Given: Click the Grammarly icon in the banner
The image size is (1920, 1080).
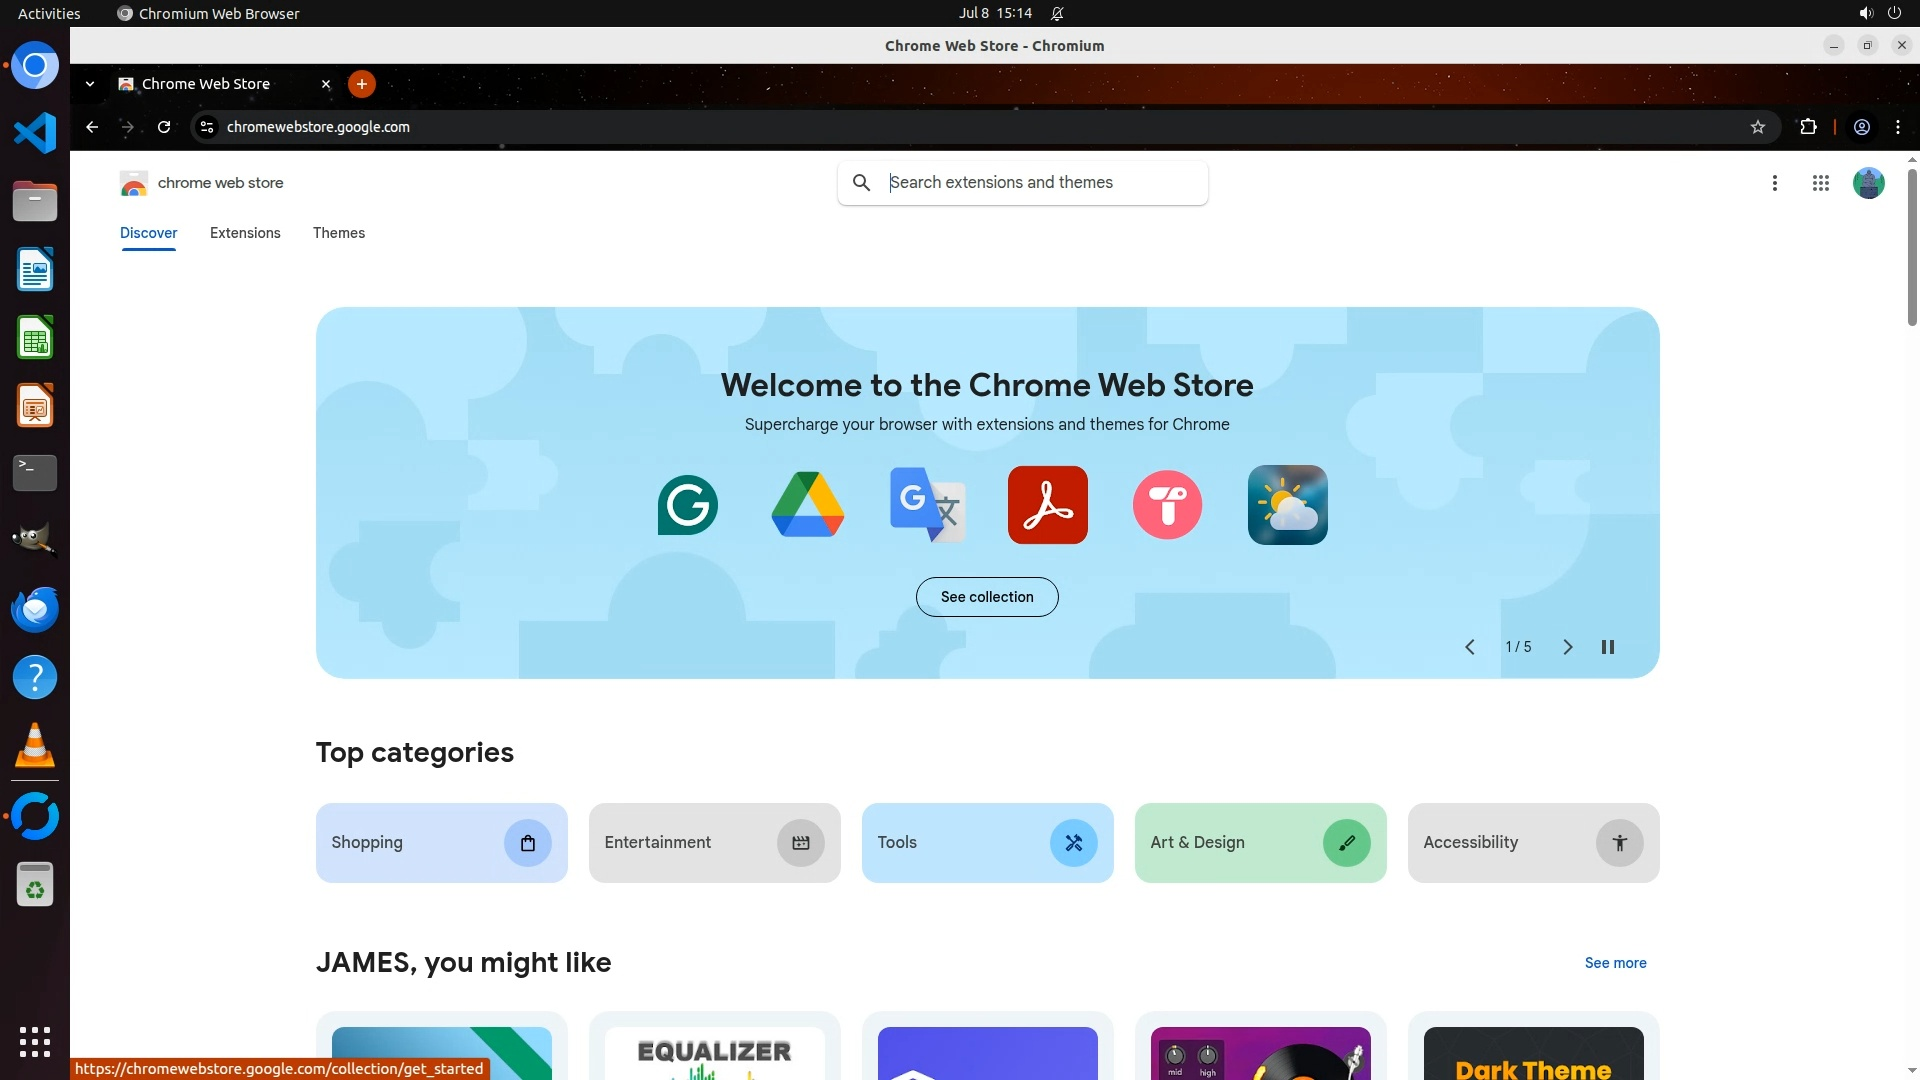Looking at the screenshot, I should tap(688, 505).
